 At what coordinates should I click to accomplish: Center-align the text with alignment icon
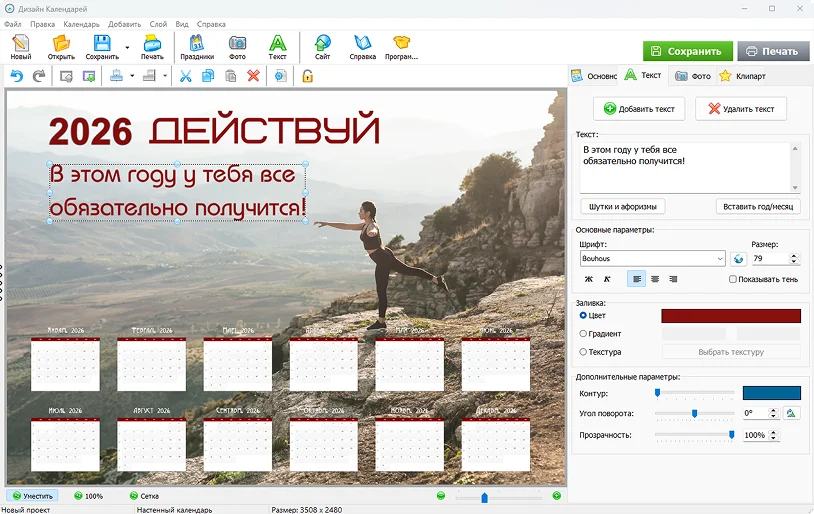[655, 279]
